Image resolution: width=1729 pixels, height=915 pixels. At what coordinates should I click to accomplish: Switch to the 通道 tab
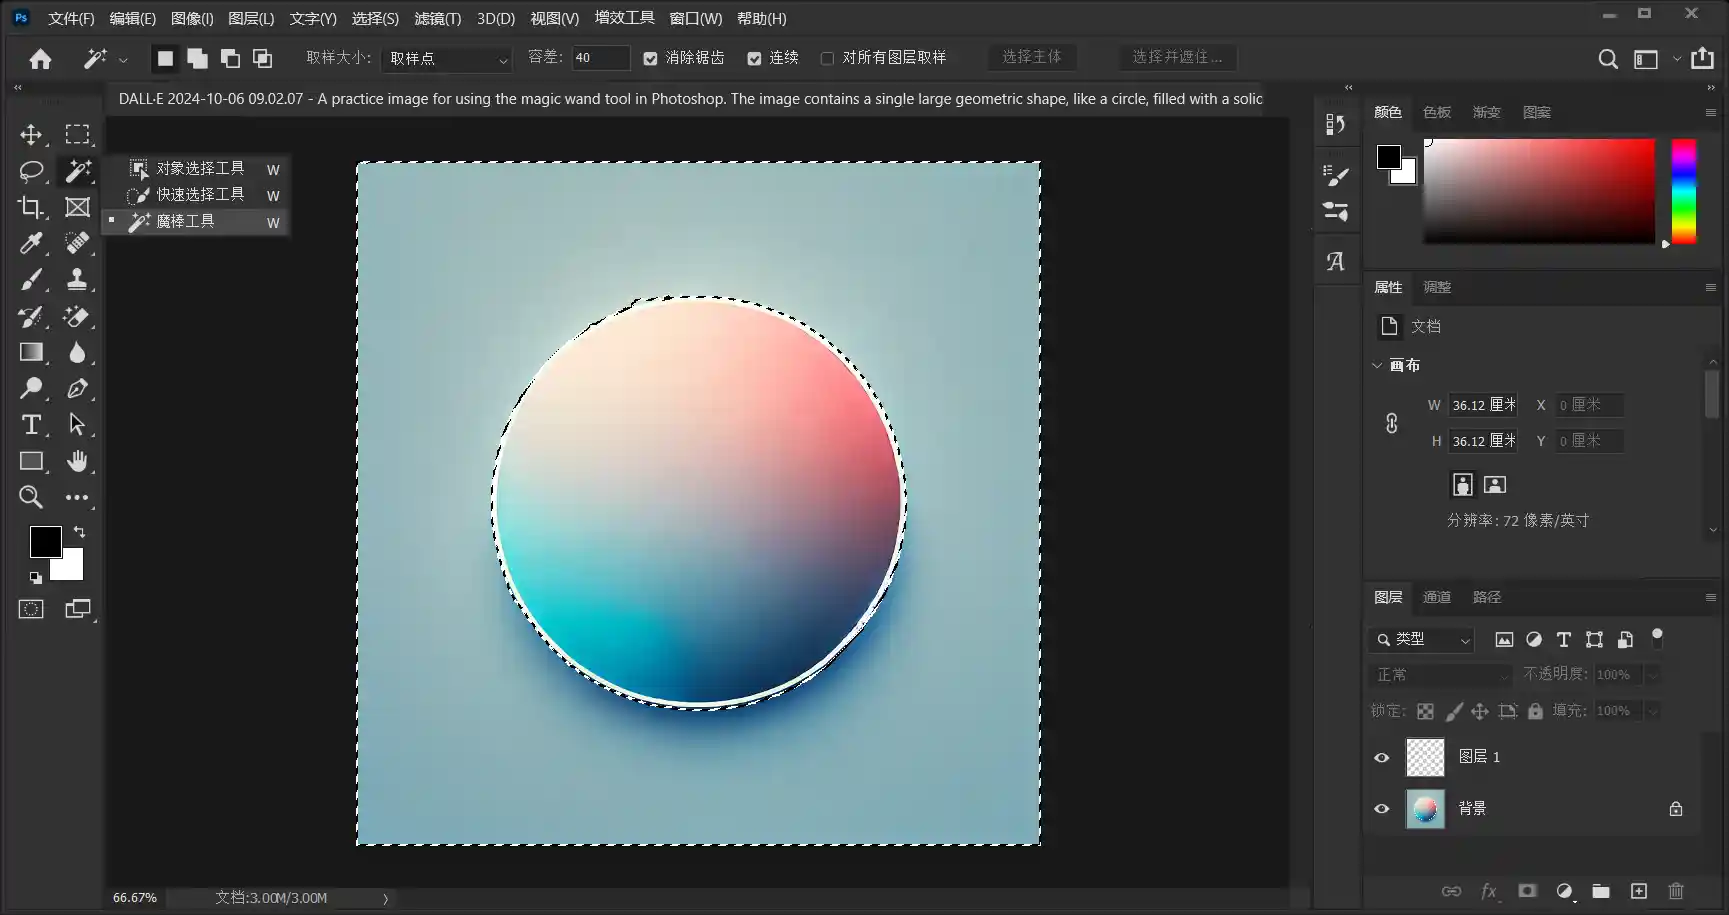click(x=1437, y=598)
